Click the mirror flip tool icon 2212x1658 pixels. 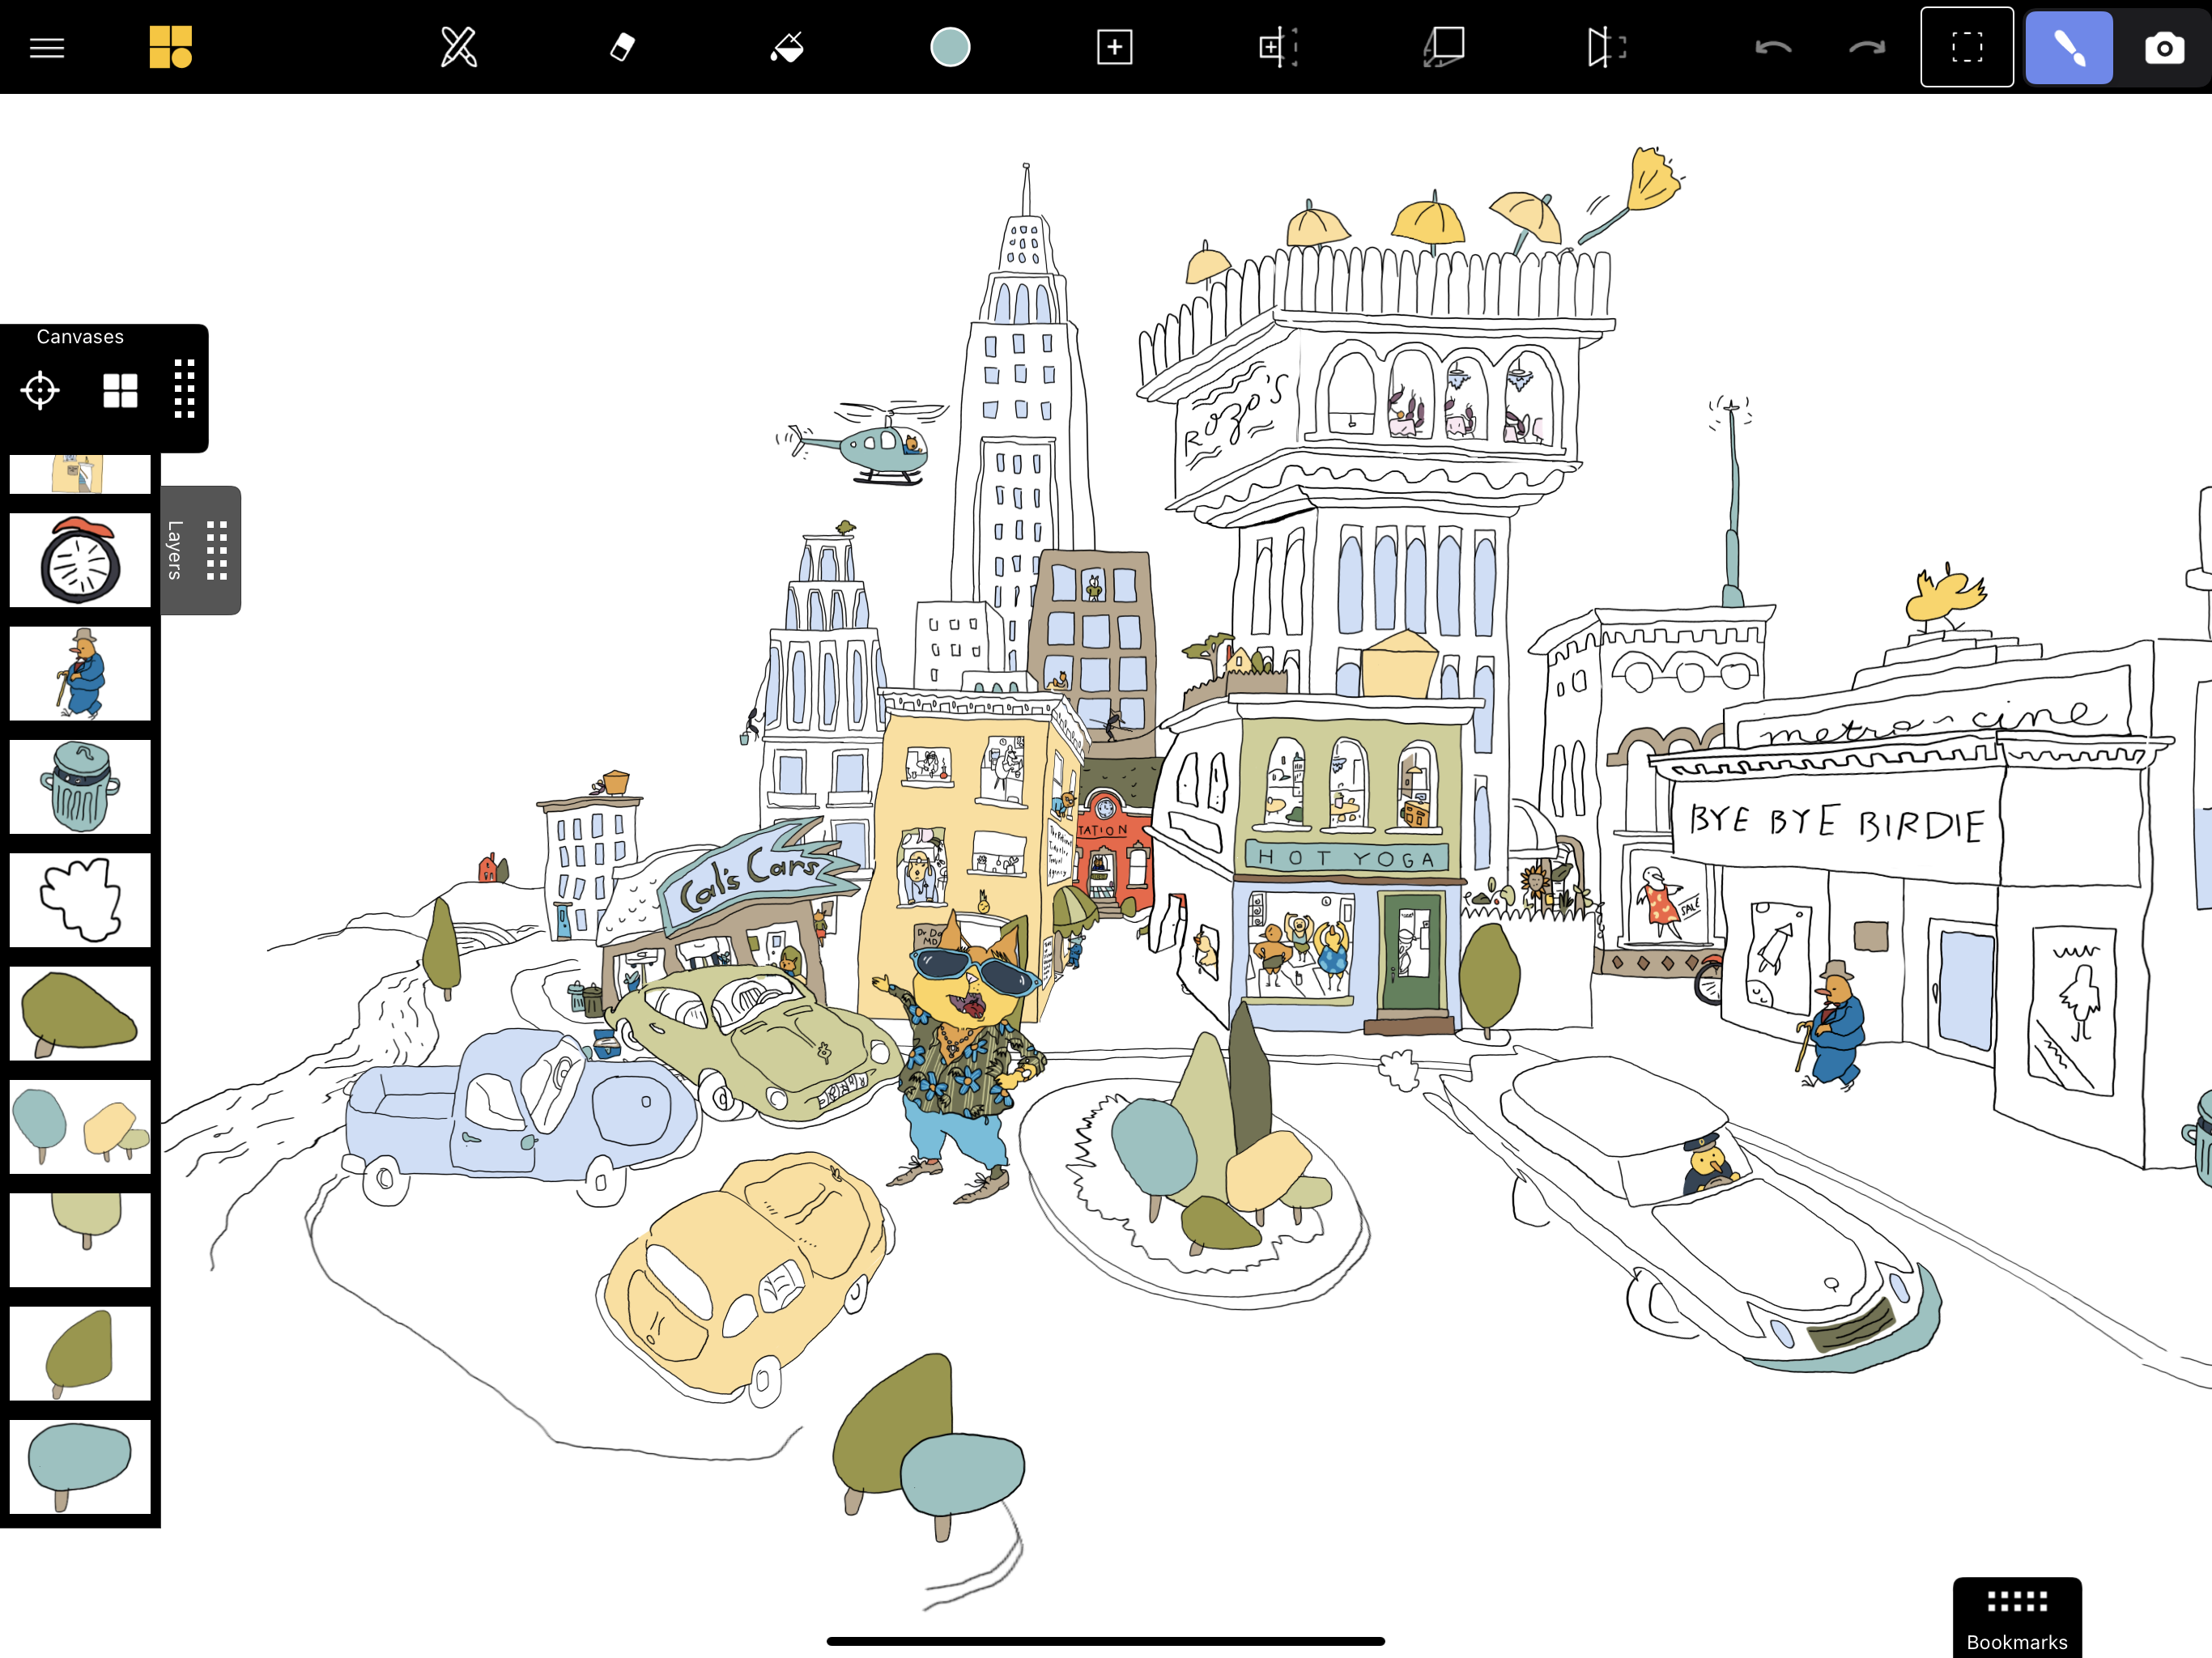point(1605,47)
